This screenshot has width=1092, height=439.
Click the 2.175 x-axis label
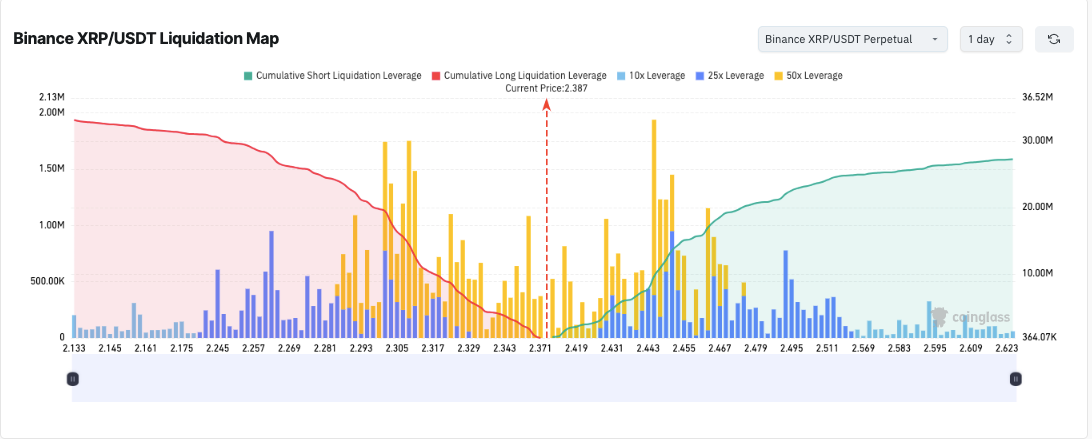tap(182, 348)
